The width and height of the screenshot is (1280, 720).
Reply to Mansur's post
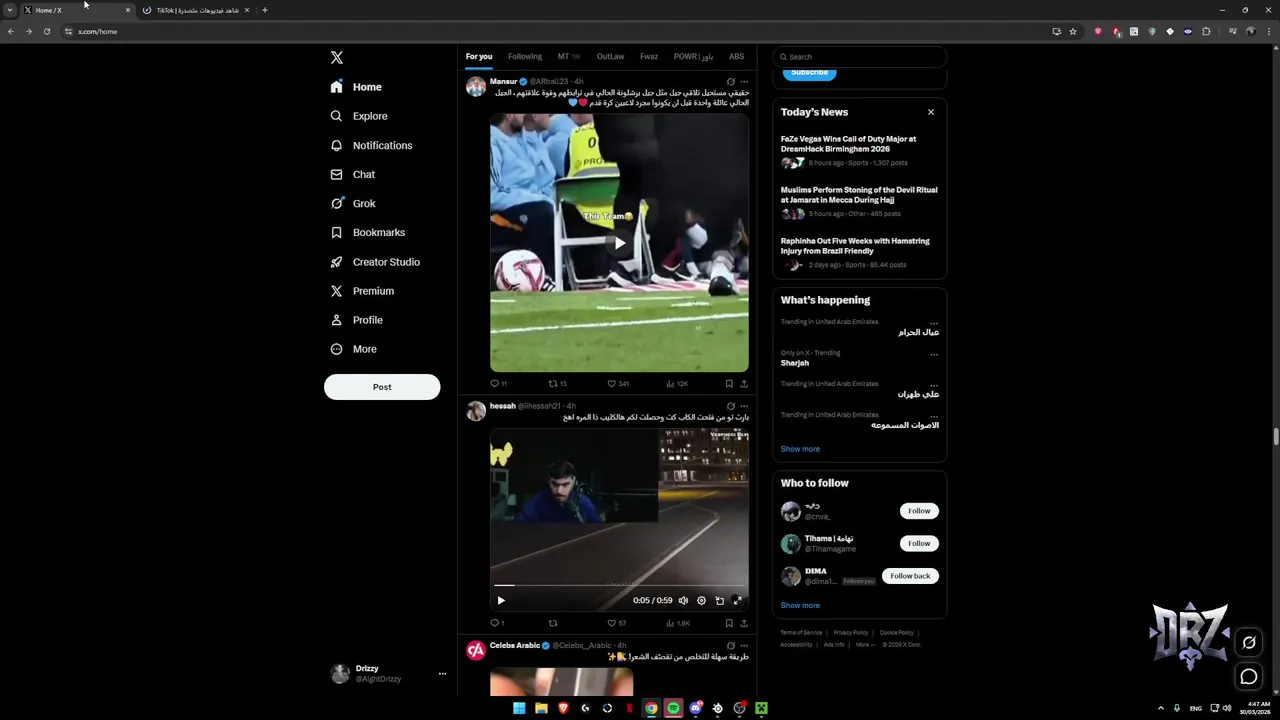[x=497, y=384]
